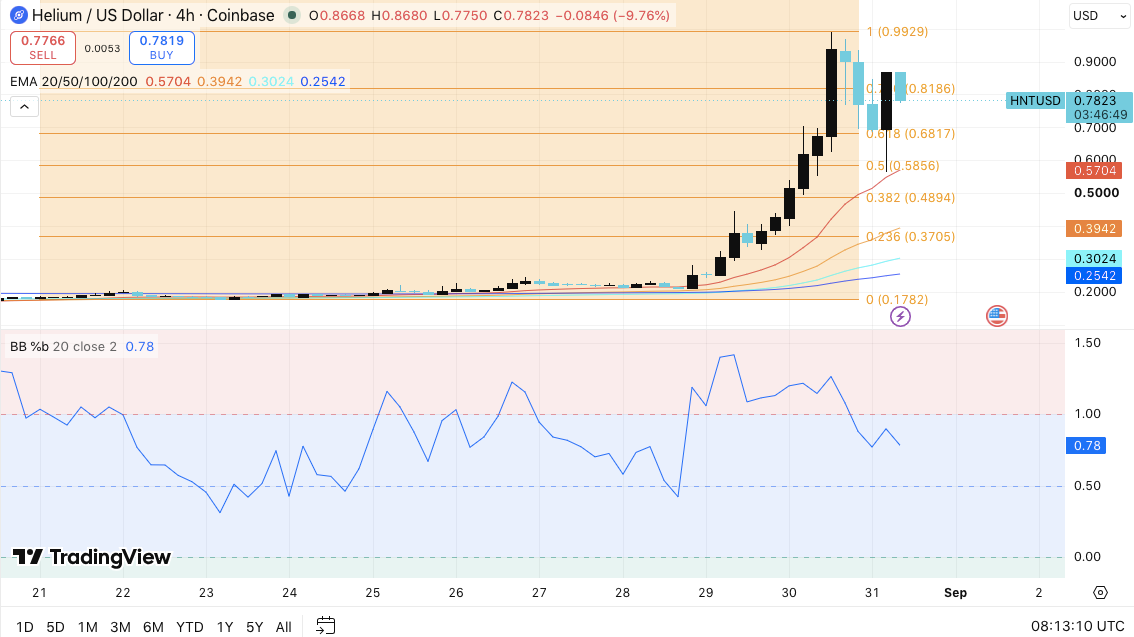Click the 0.236 (0.3705) Fibonacci label
The width and height of the screenshot is (1134, 637).
tap(911, 236)
